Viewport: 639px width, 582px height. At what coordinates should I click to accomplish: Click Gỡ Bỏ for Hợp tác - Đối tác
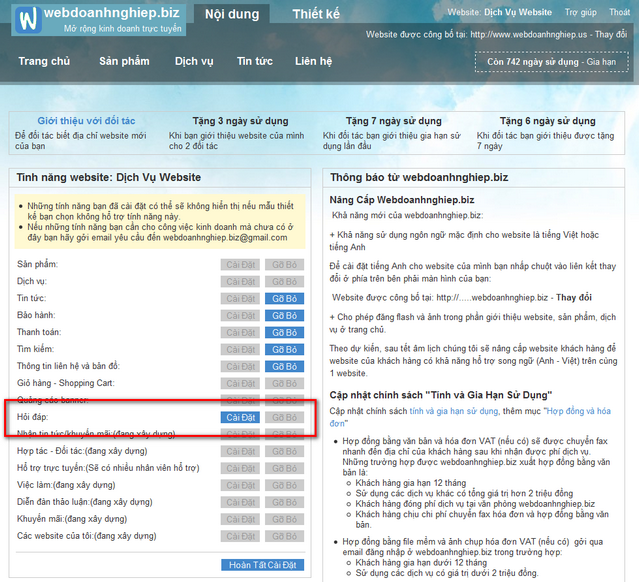[x=284, y=452]
